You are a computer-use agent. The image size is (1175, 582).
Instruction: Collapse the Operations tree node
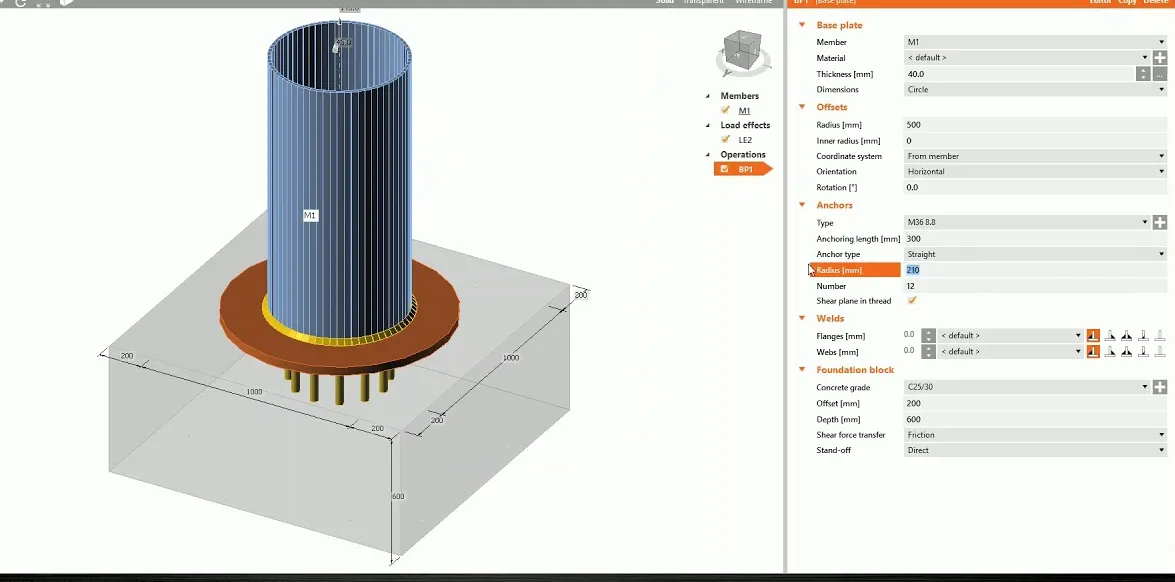707,155
